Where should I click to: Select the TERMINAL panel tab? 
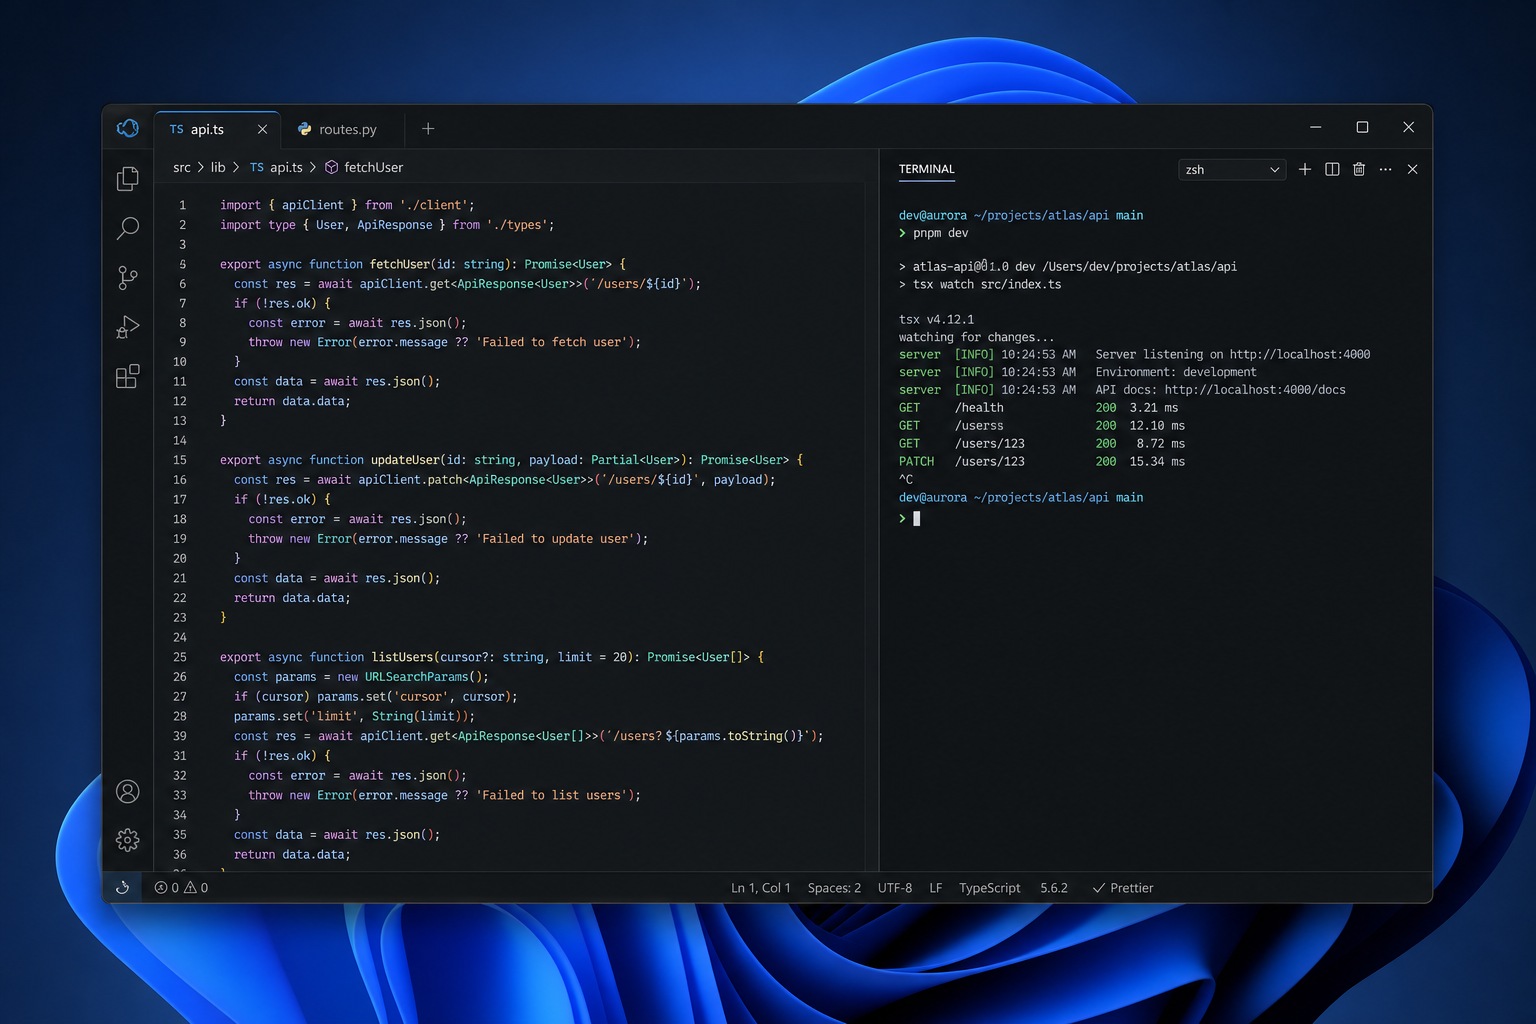pos(926,169)
